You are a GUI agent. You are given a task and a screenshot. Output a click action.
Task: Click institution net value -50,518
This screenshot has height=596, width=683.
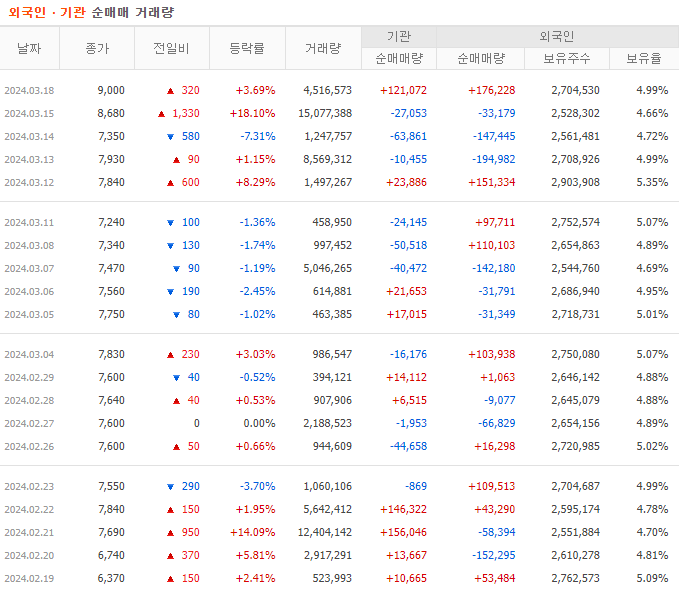tap(408, 245)
